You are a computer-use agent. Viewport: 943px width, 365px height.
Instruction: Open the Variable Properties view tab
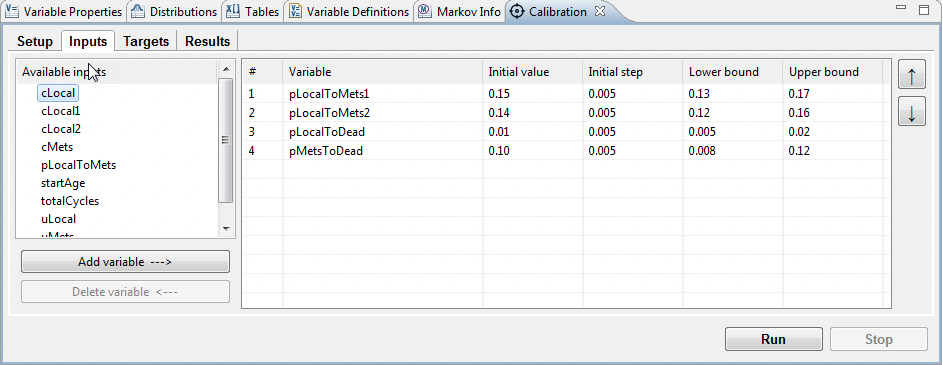pos(63,11)
